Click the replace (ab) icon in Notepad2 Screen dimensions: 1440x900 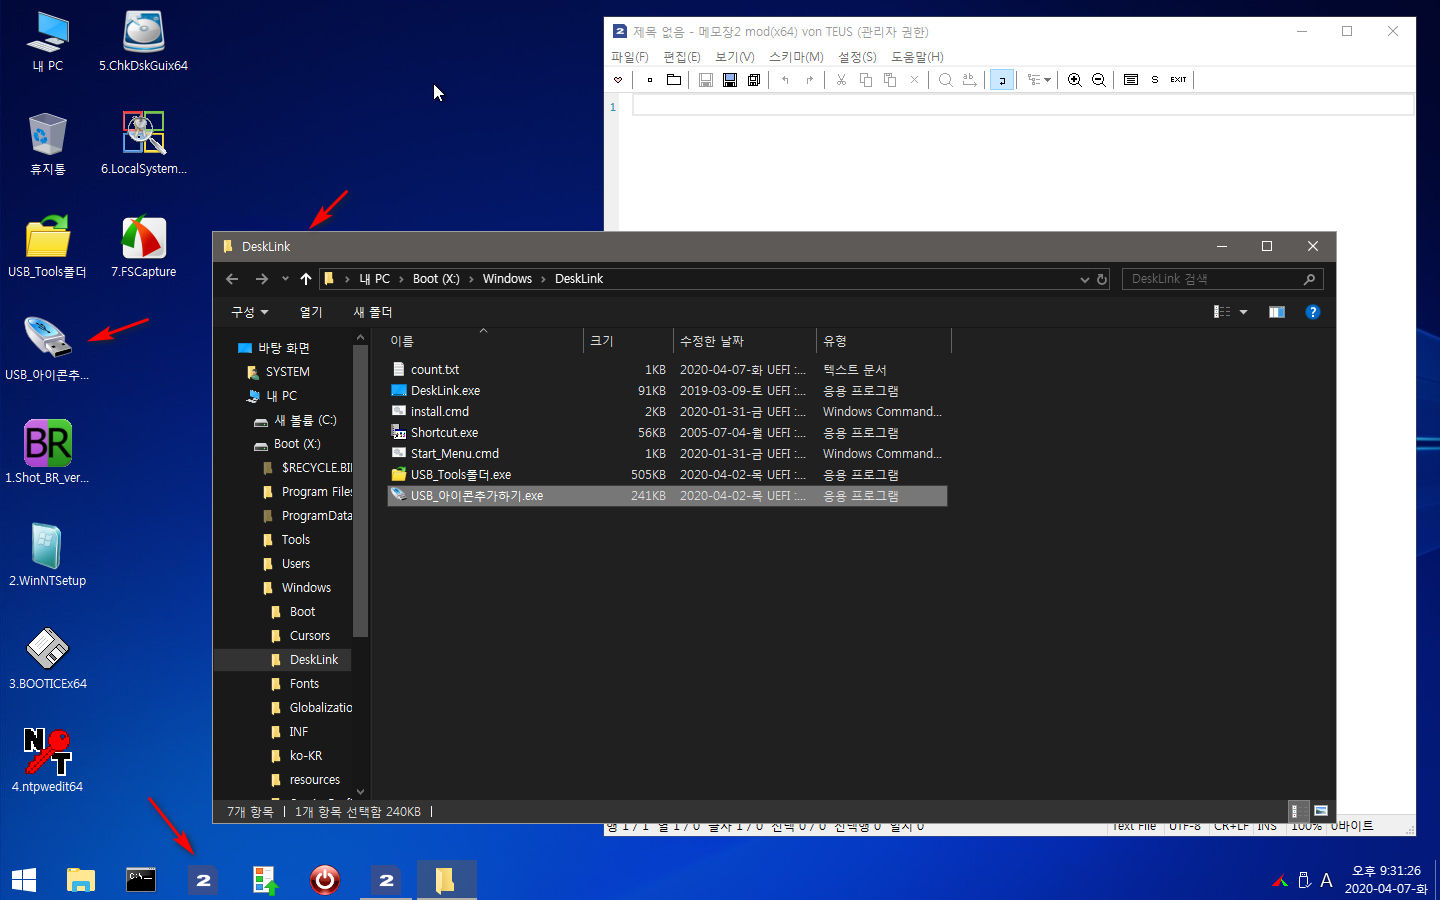click(969, 80)
